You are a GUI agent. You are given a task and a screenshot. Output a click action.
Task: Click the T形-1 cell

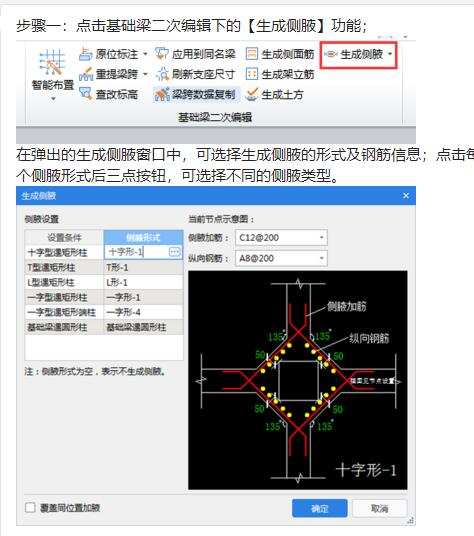[143, 267]
